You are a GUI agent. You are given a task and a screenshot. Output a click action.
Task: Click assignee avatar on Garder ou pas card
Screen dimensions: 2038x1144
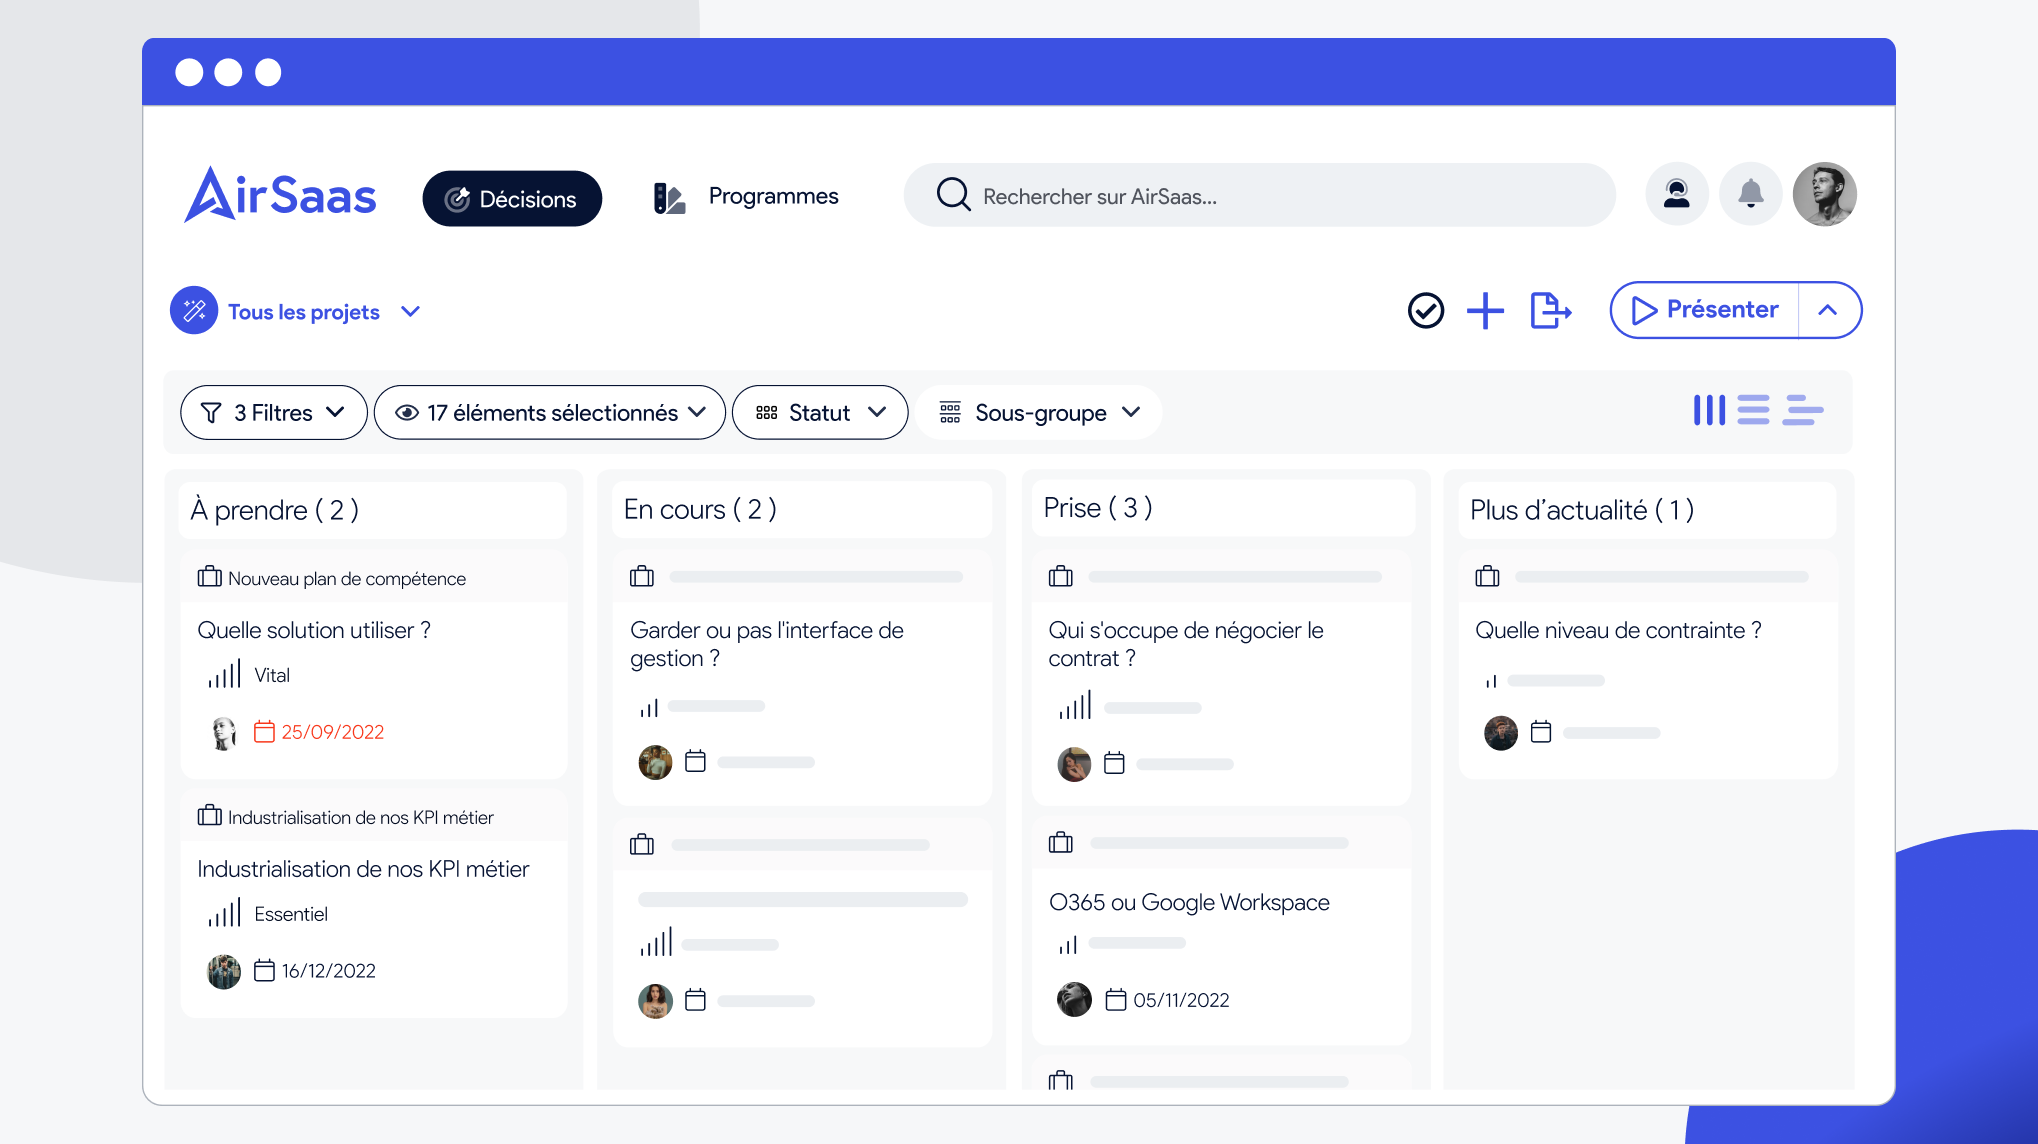point(655,763)
